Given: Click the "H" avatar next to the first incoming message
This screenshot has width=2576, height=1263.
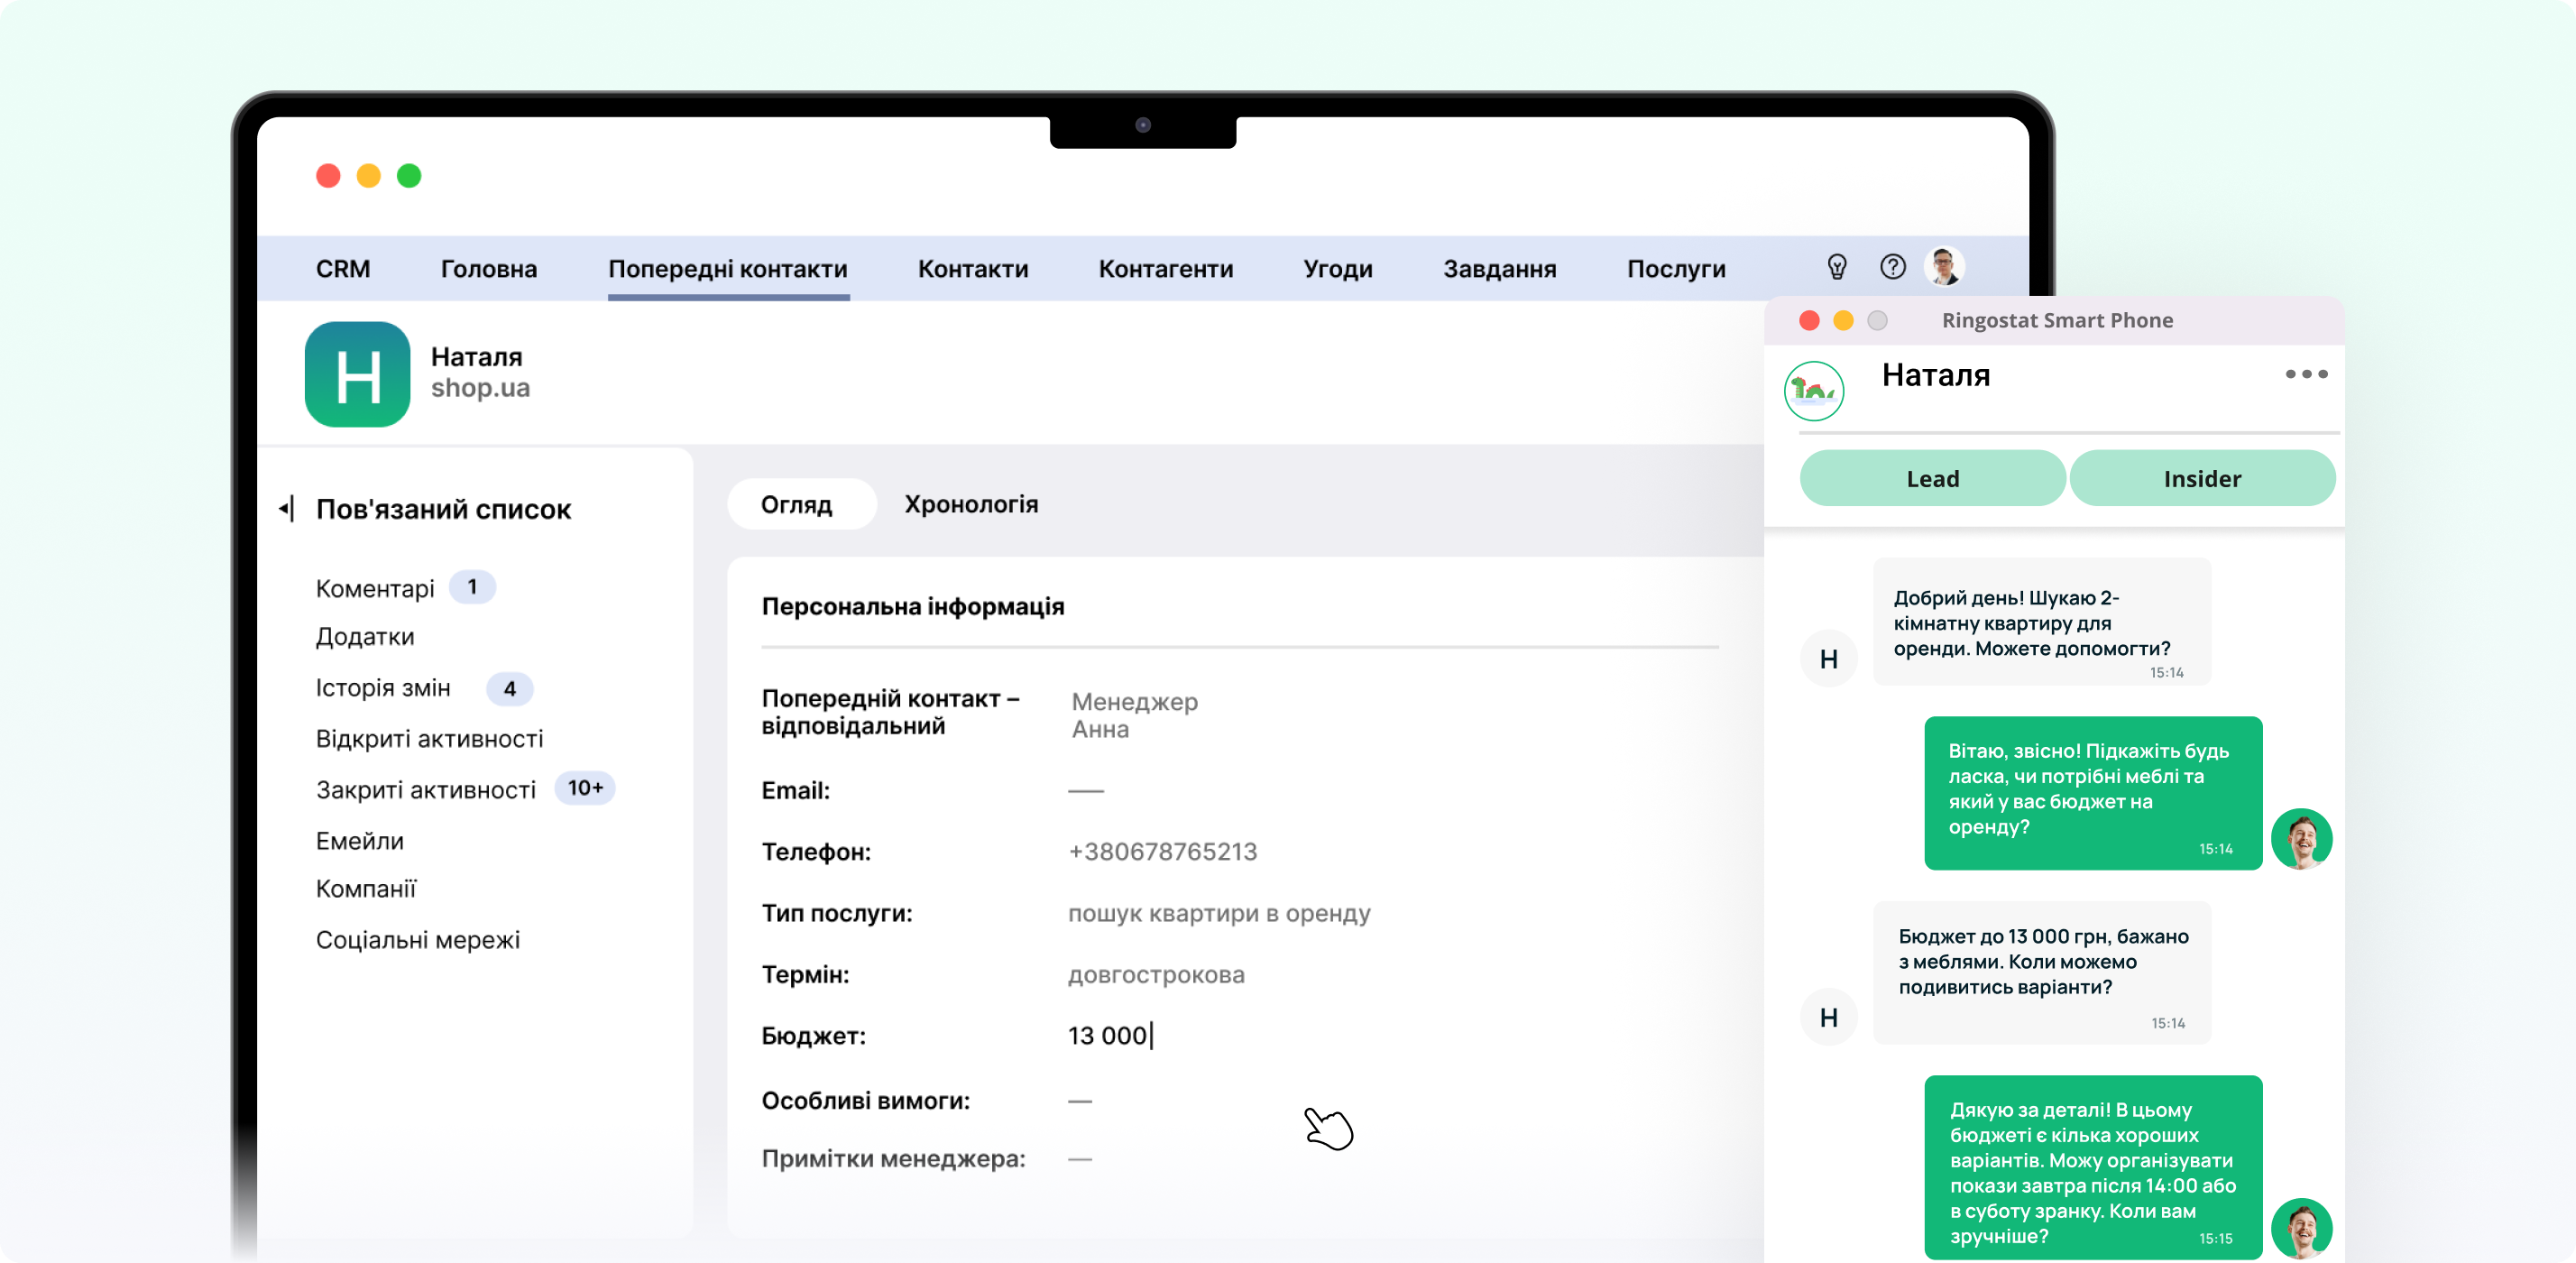Looking at the screenshot, I should click(x=1828, y=658).
